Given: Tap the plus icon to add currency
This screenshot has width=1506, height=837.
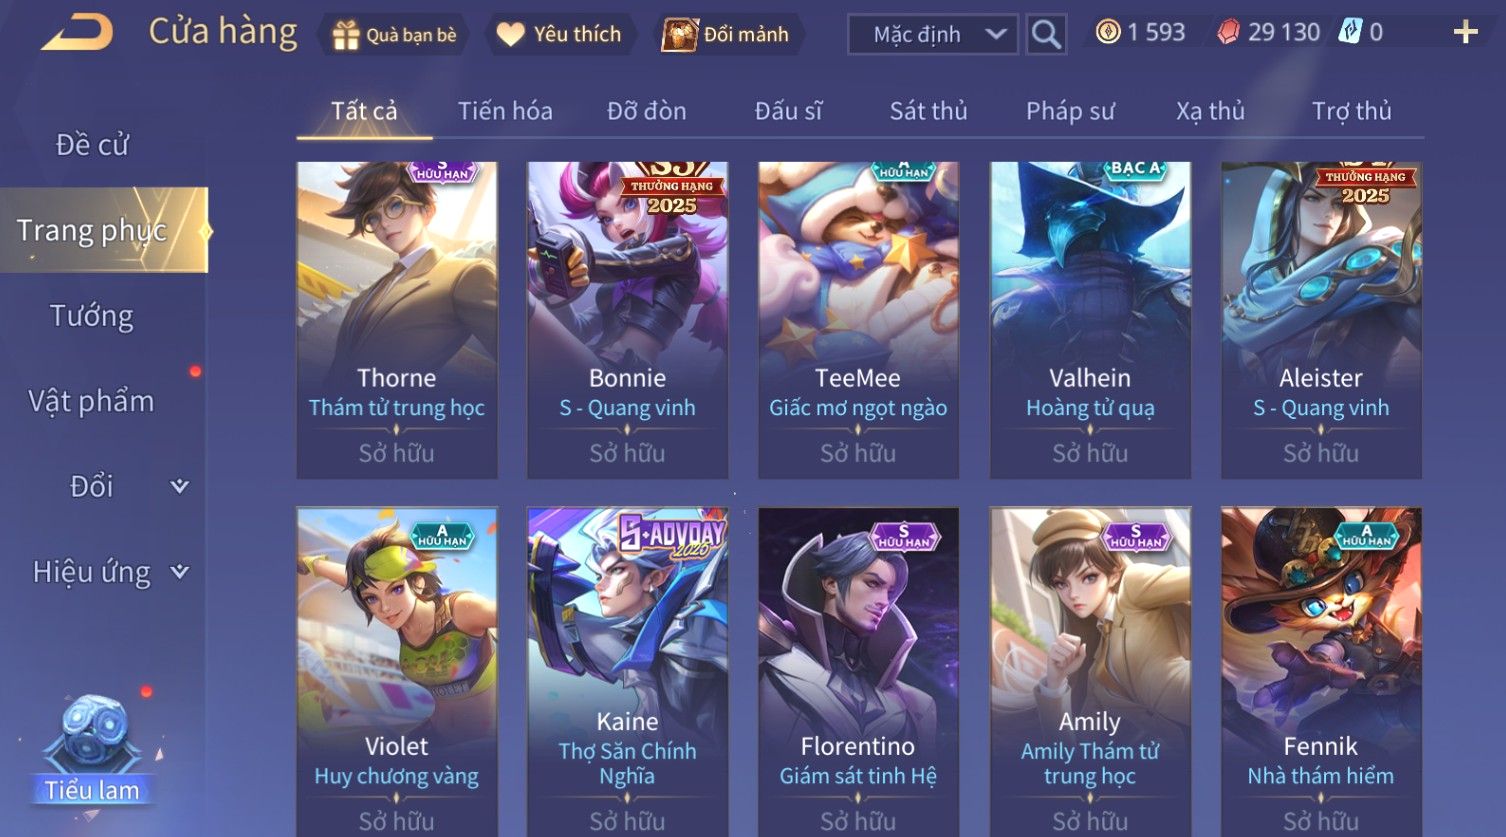Looking at the screenshot, I should click(1465, 33).
